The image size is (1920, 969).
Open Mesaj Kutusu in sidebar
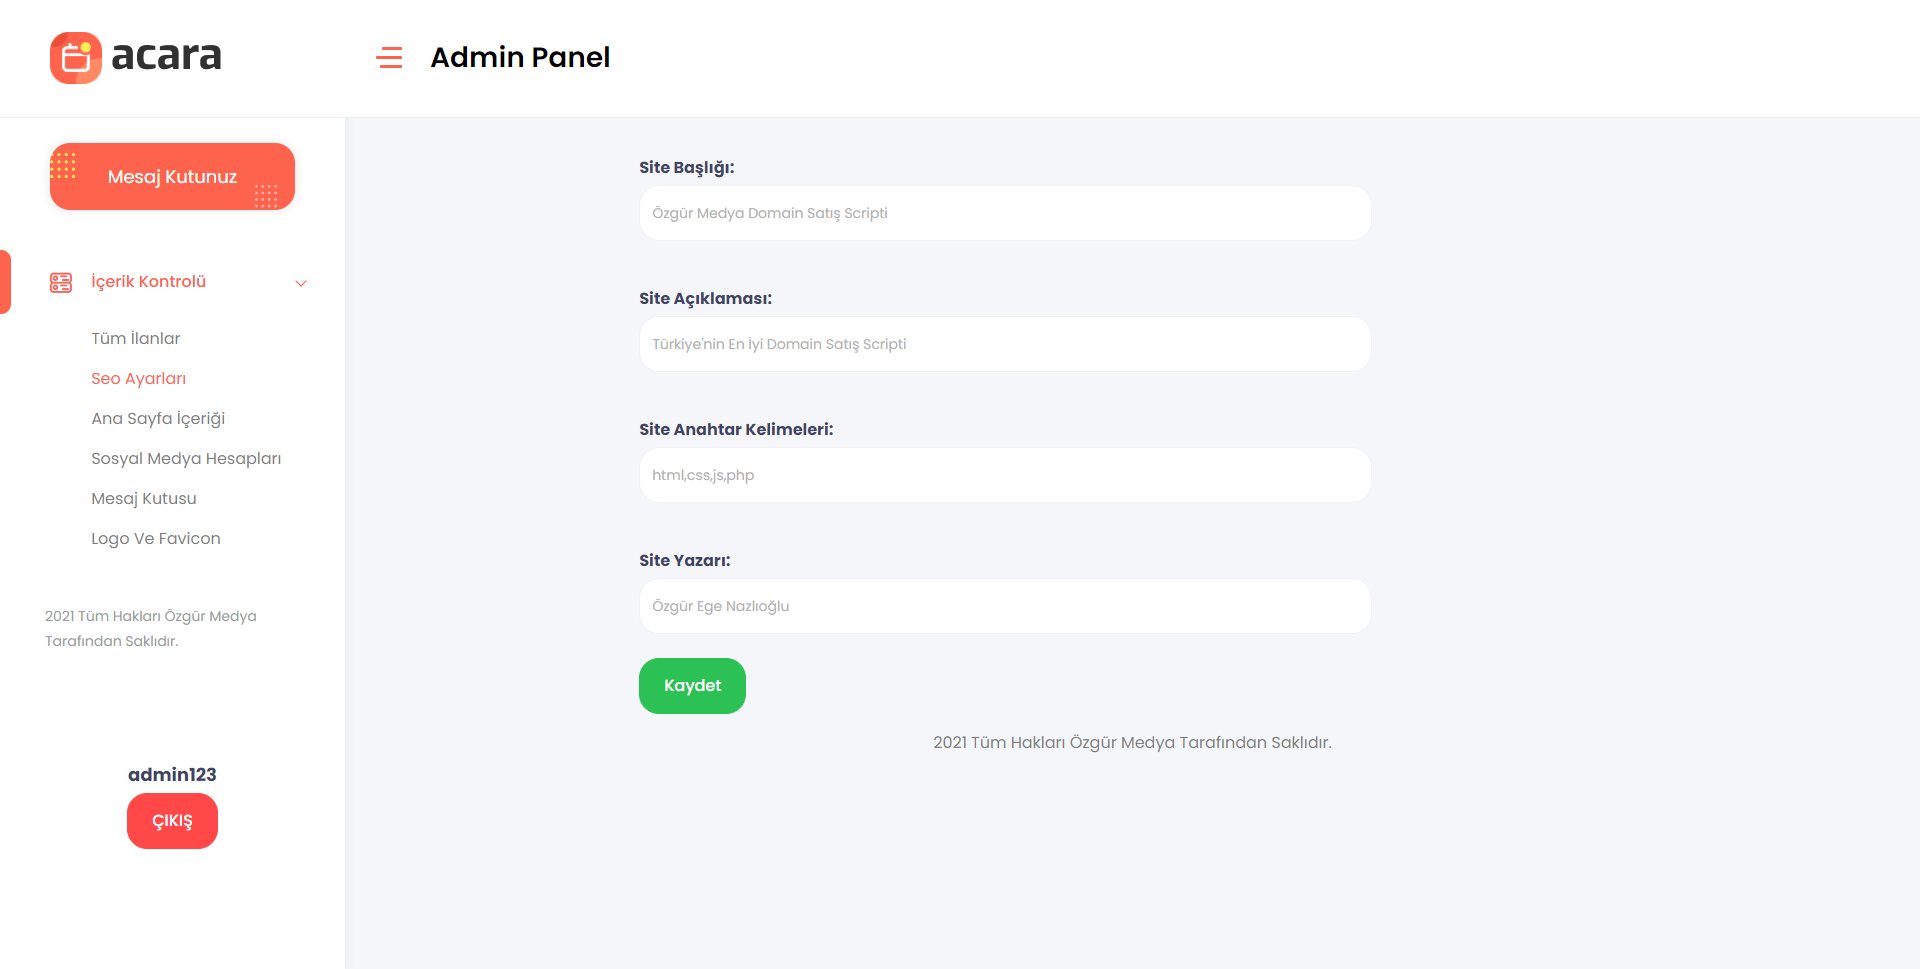click(x=144, y=498)
